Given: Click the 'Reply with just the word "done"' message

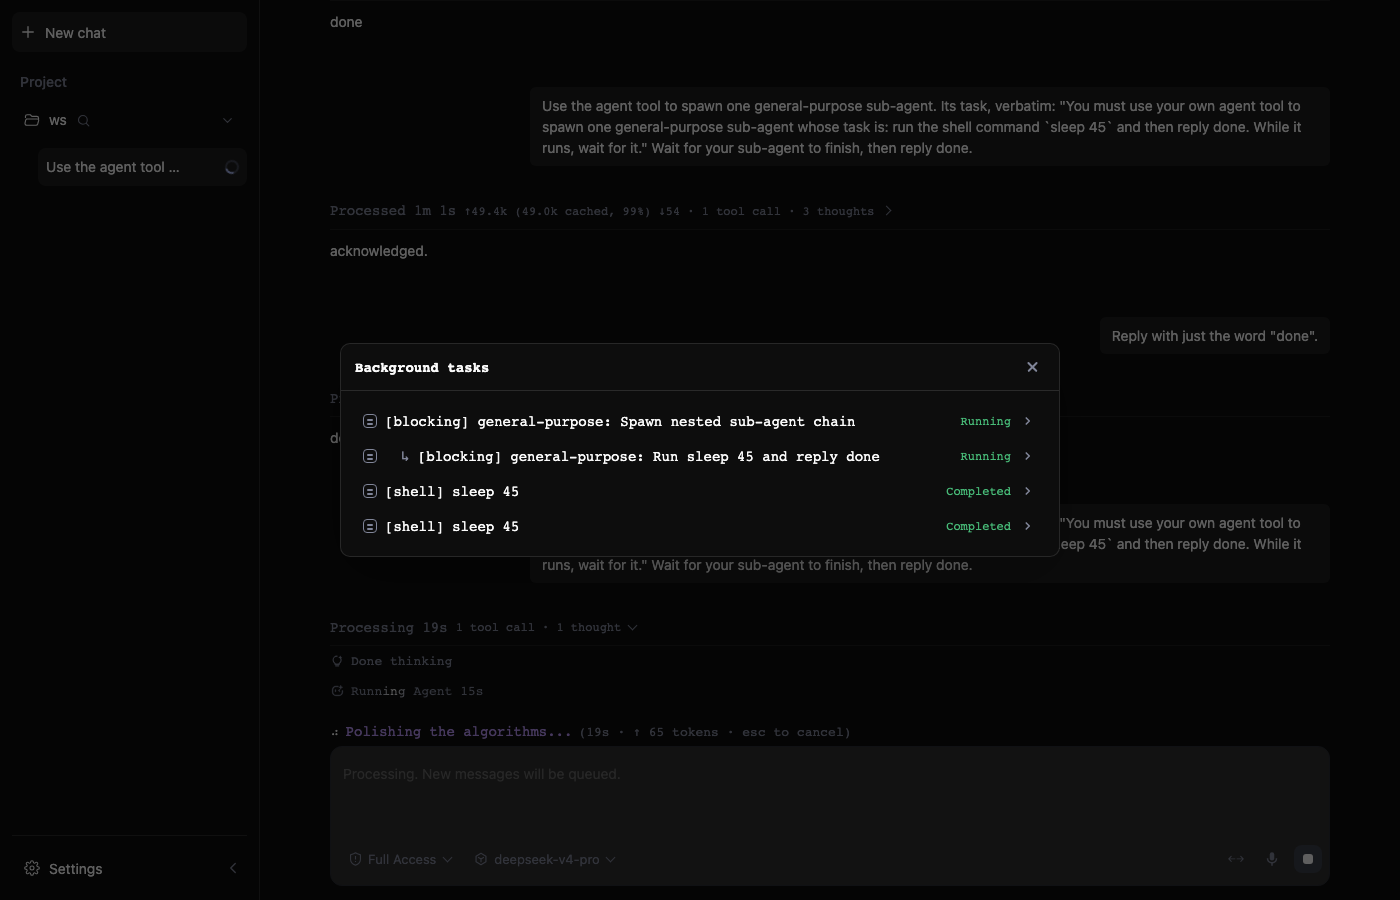Looking at the screenshot, I should tap(1214, 336).
